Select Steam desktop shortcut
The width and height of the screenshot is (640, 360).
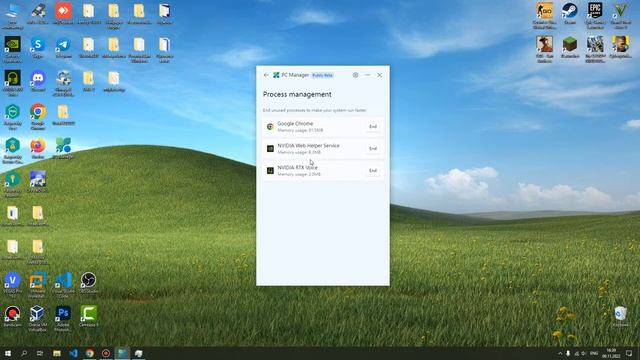(570, 13)
